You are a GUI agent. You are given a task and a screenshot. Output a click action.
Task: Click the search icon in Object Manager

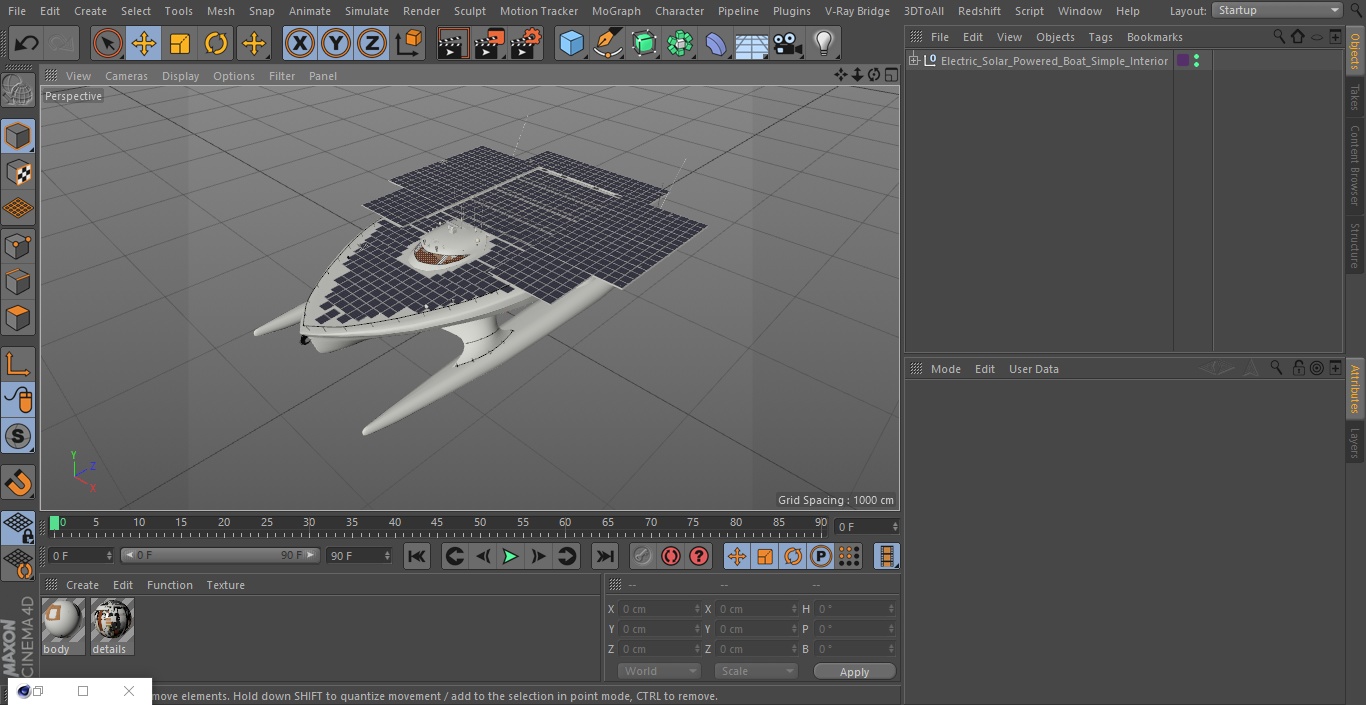point(1279,36)
